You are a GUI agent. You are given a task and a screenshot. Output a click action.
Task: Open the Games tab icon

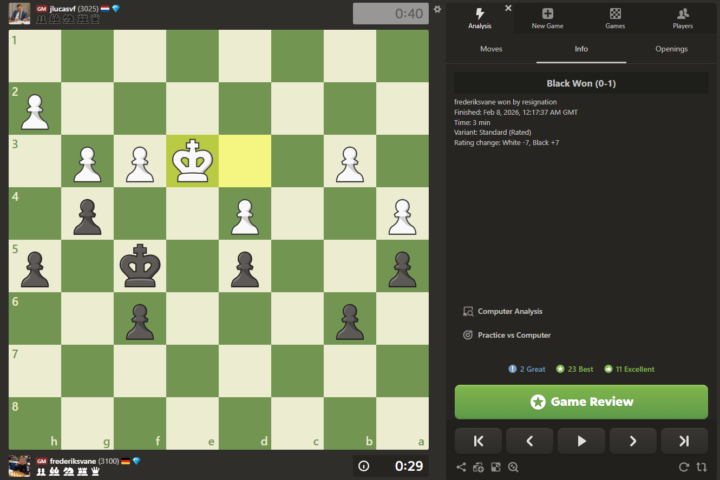pyautogui.click(x=615, y=18)
